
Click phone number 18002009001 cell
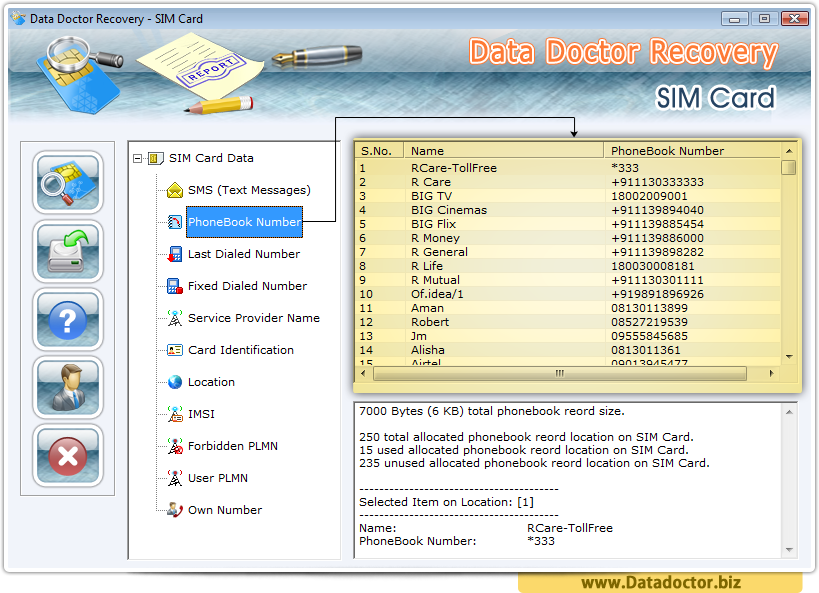[x=649, y=196]
